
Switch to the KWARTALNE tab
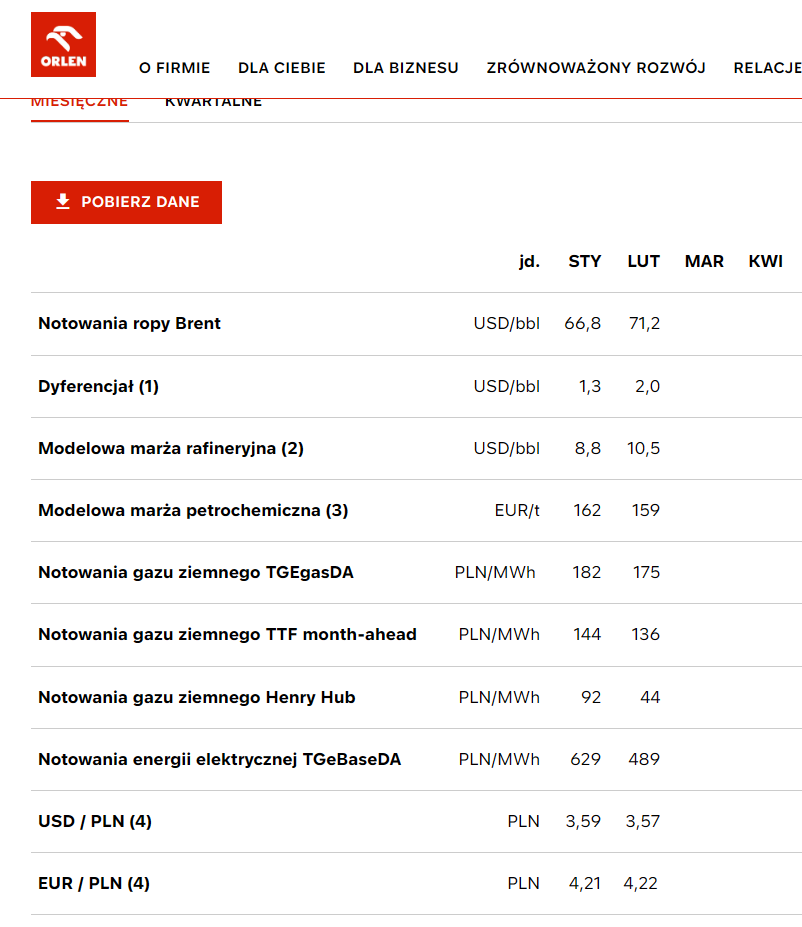click(213, 104)
